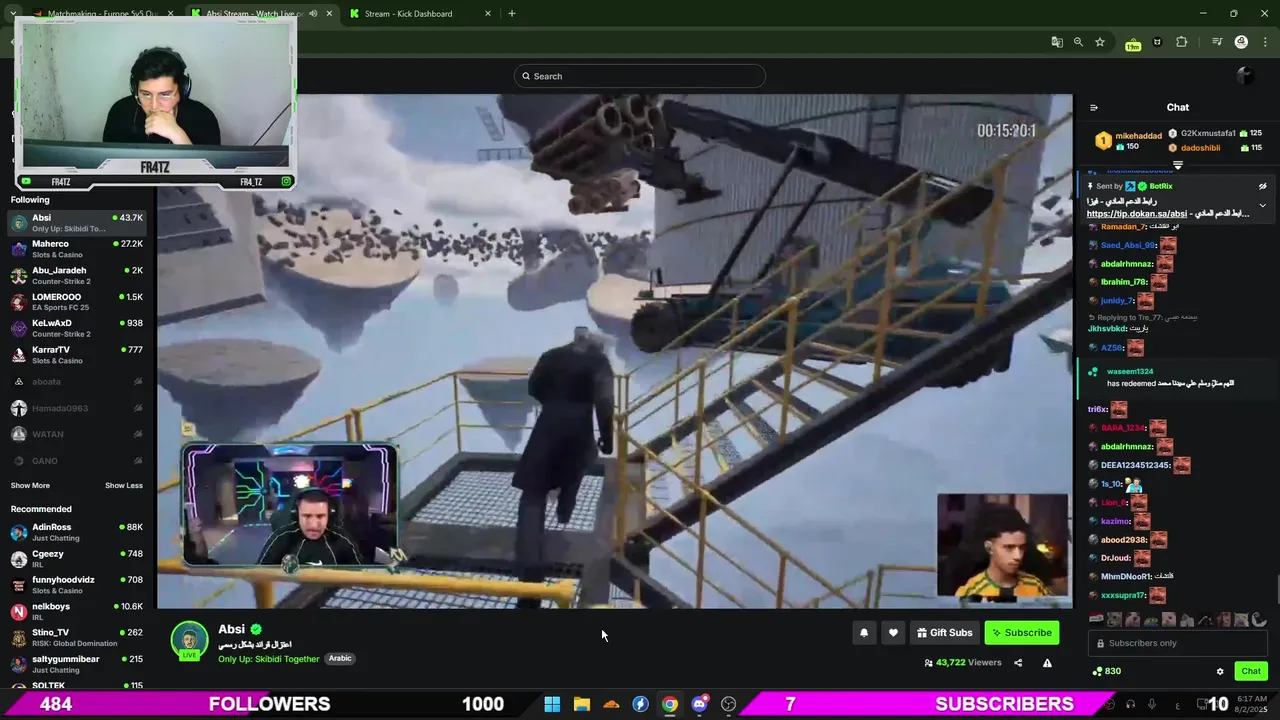Open Google Translate icon in address bar
Screen dimensions: 1280x720
coord(1057,42)
